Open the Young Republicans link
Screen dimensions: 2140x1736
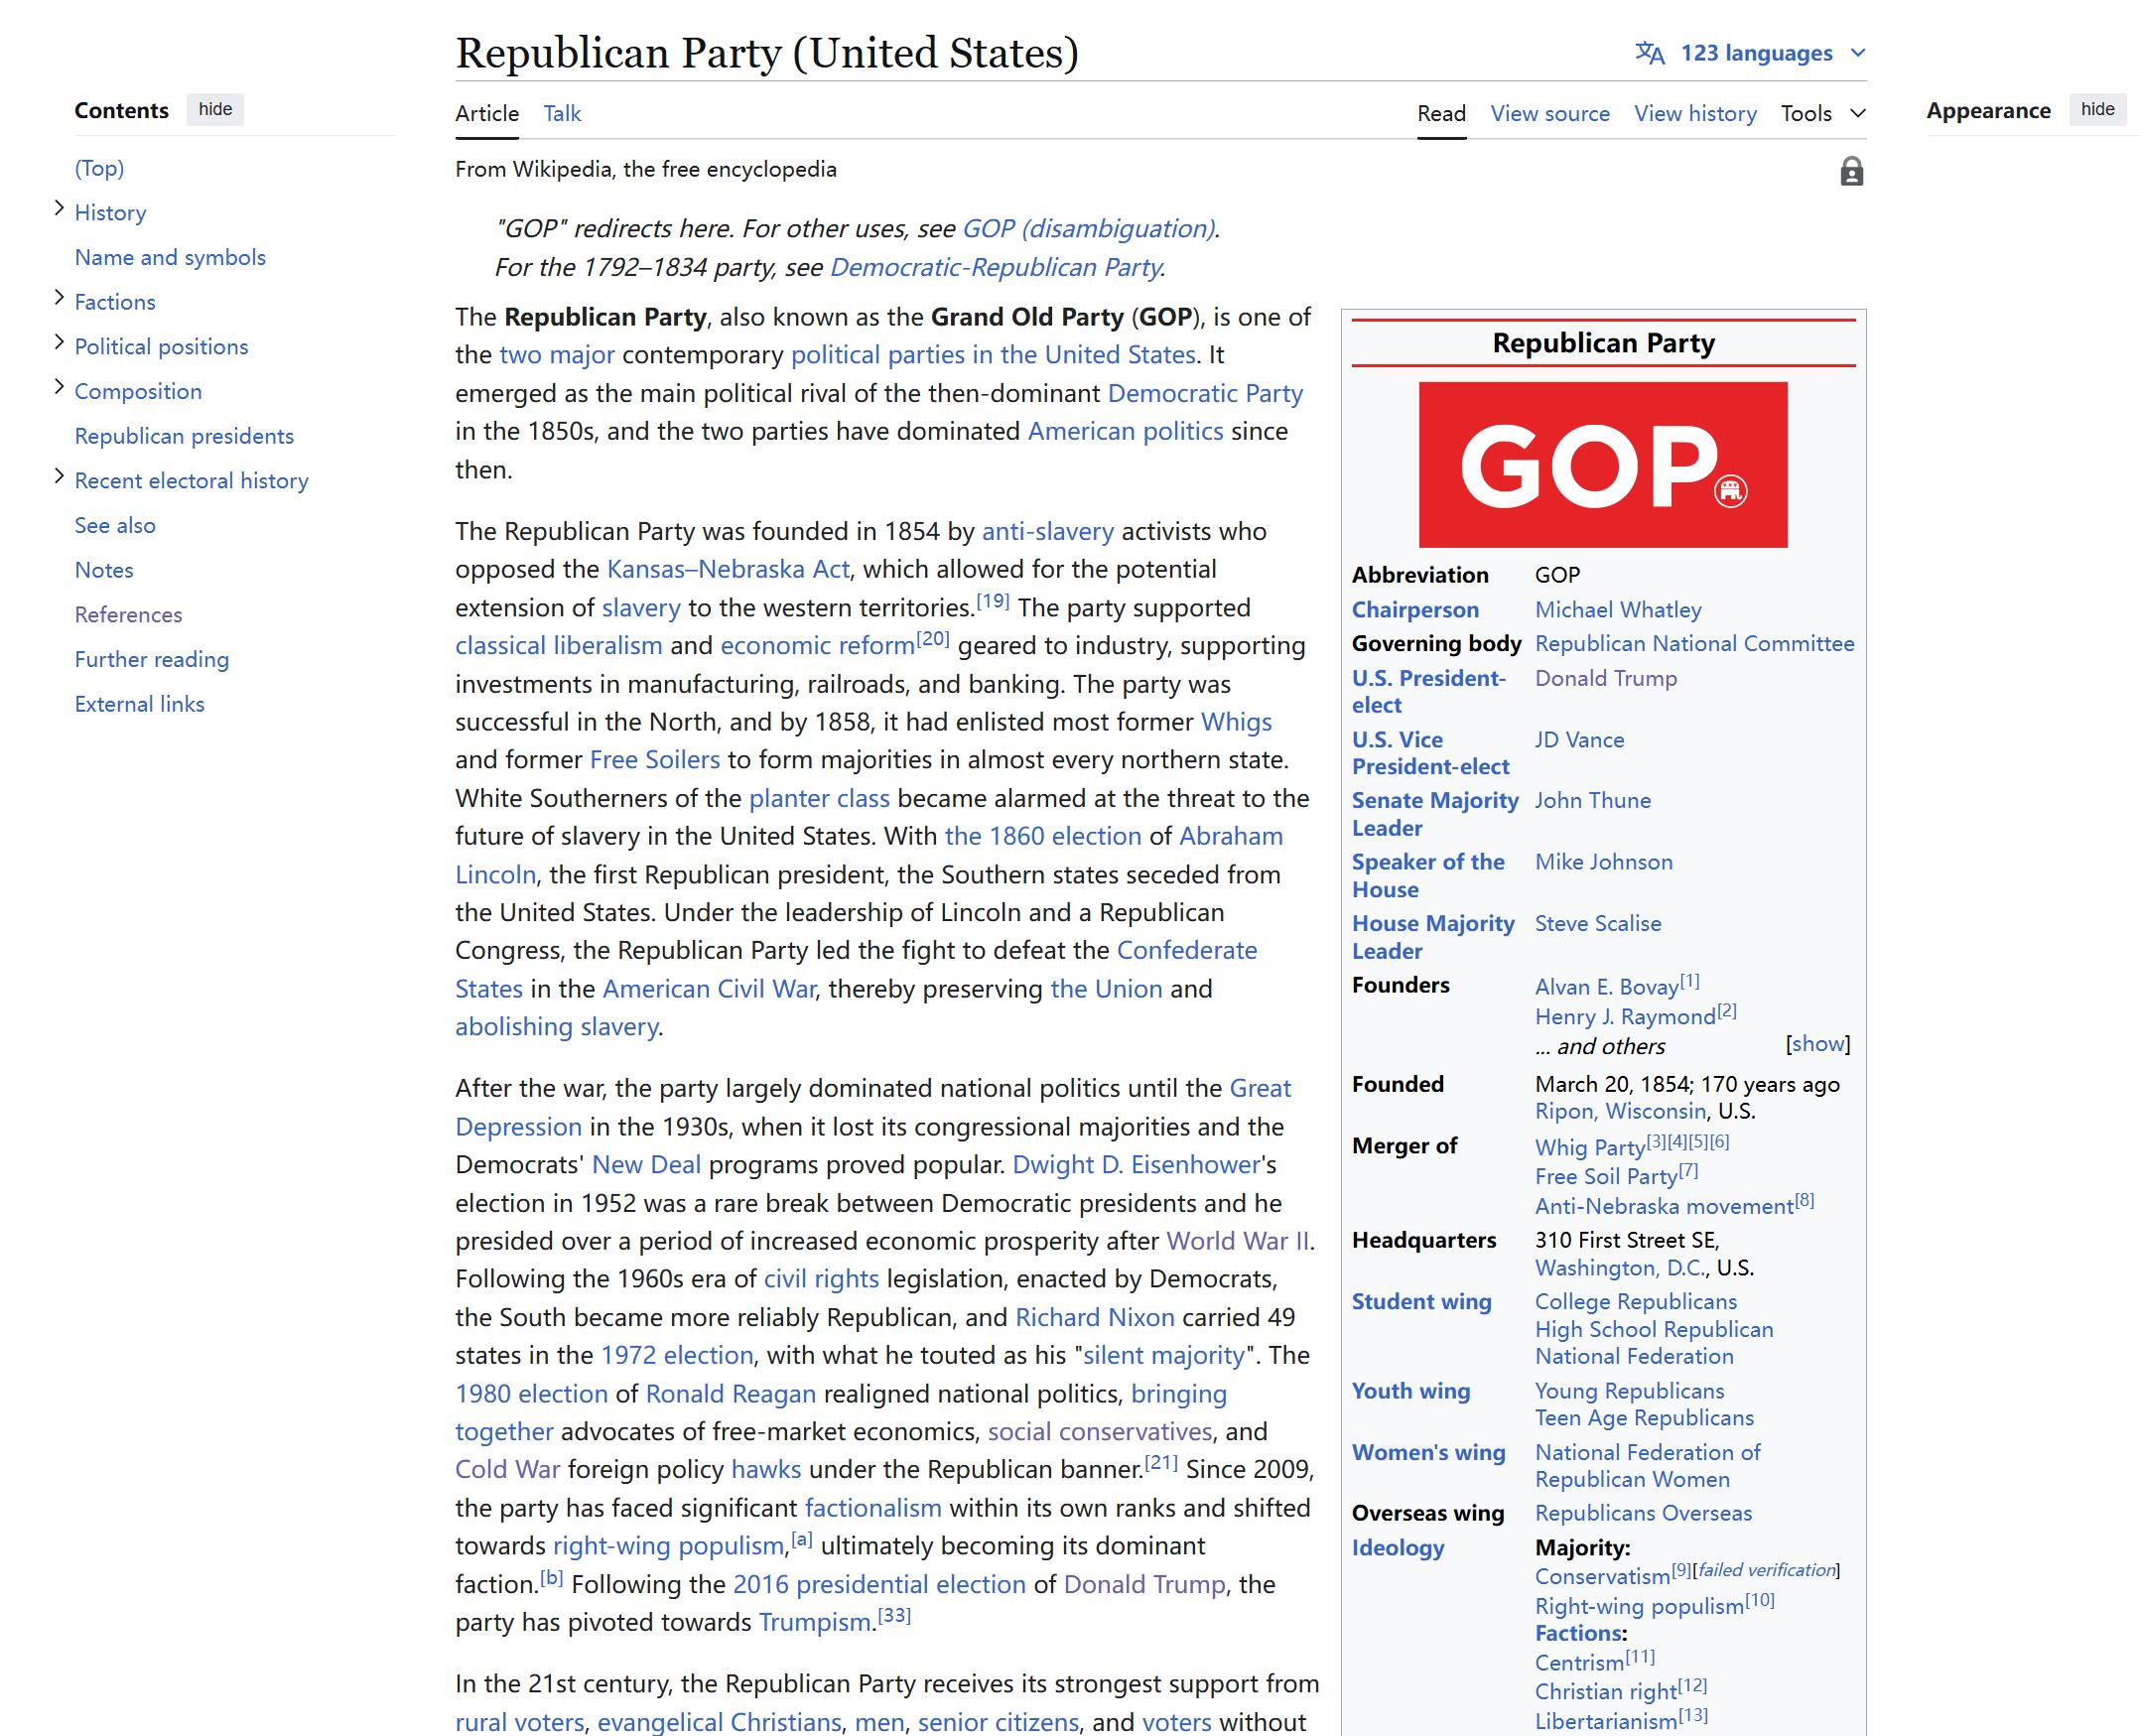click(x=1629, y=1391)
